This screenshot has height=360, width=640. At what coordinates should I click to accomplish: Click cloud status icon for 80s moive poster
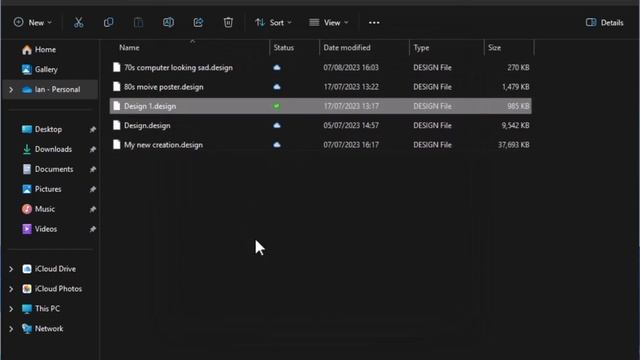(x=277, y=87)
